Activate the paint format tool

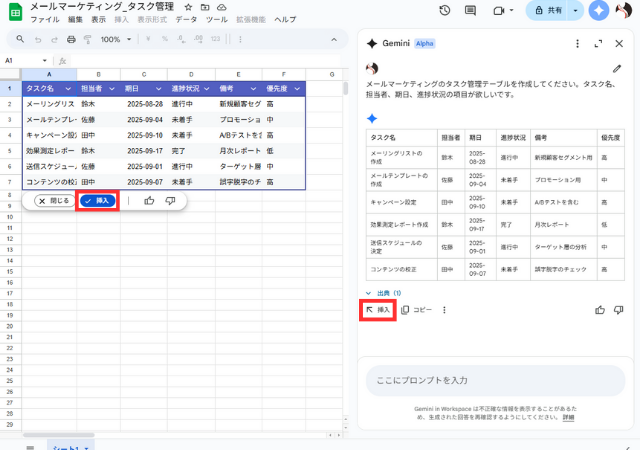coord(87,40)
